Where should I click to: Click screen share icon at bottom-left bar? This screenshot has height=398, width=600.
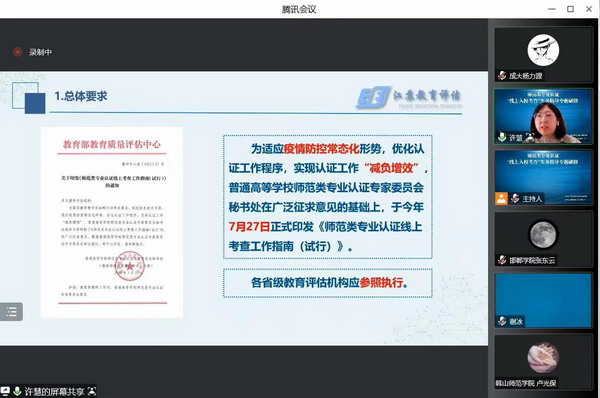(x=5, y=391)
